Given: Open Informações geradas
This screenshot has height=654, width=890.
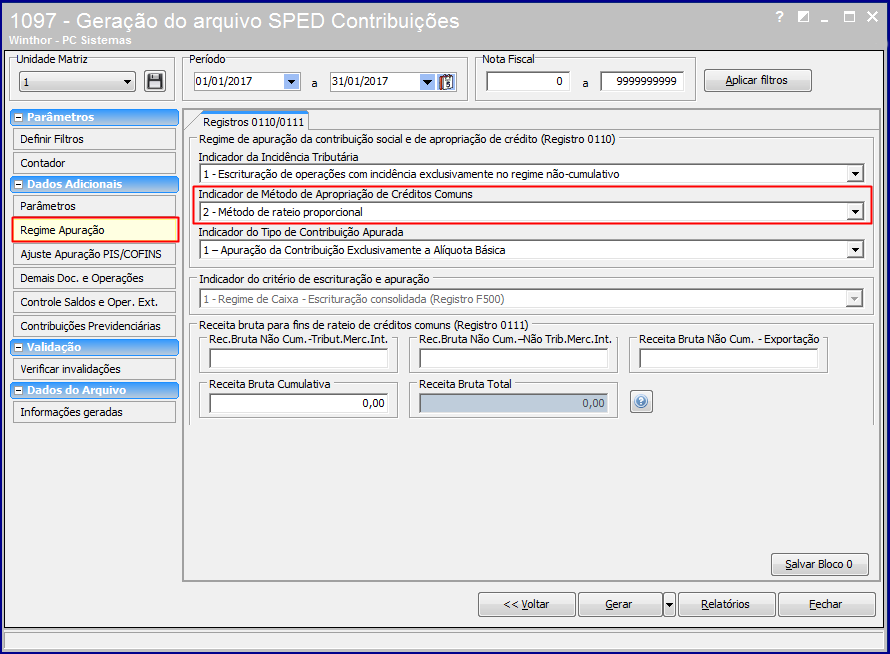Looking at the screenshot, I should (94, 412).
